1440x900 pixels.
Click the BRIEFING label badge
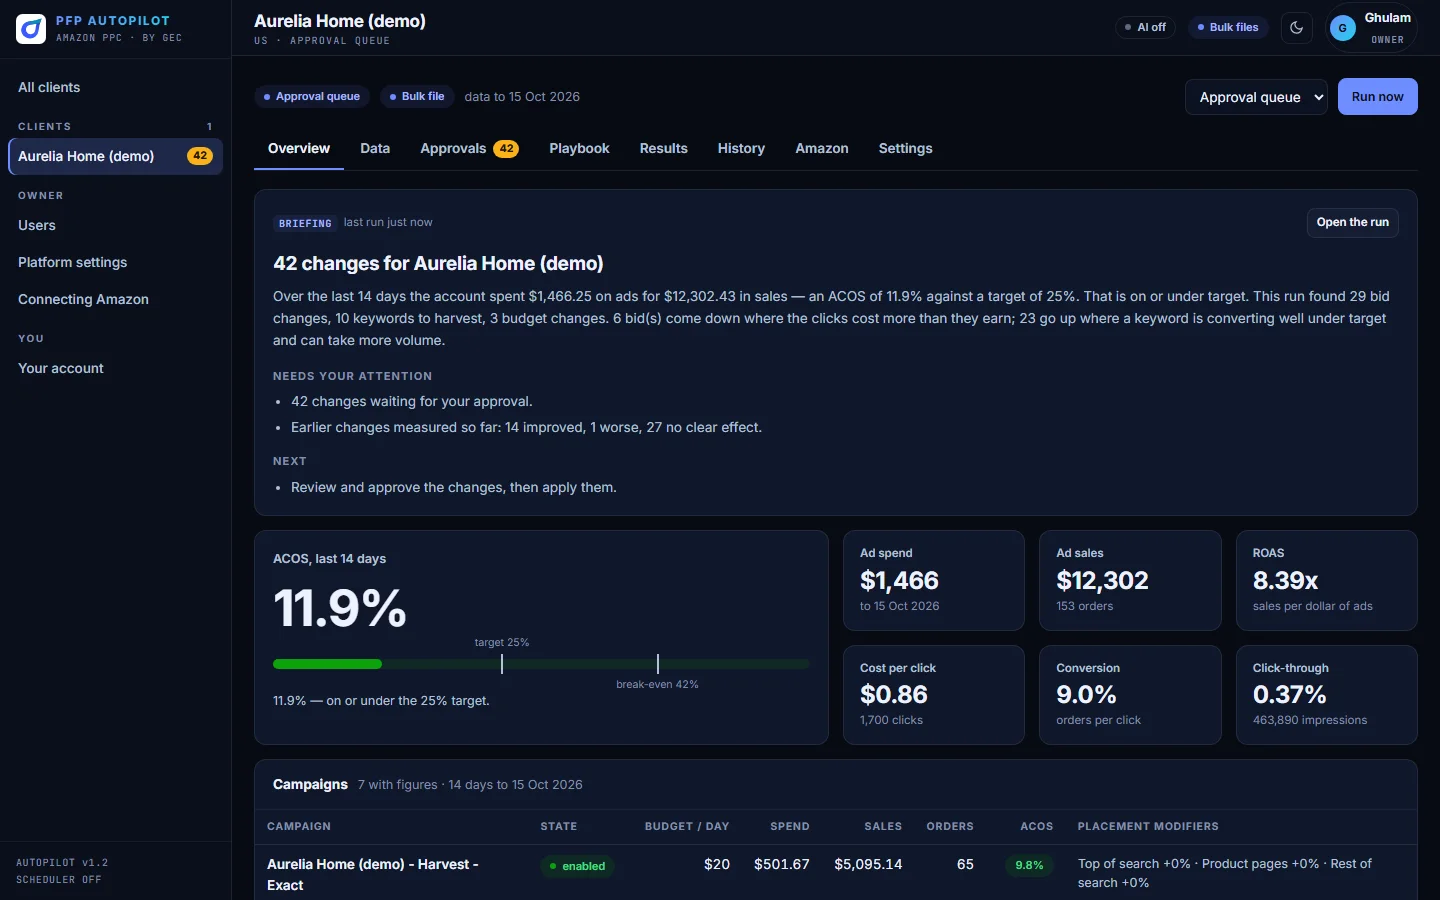click(305, 223)
